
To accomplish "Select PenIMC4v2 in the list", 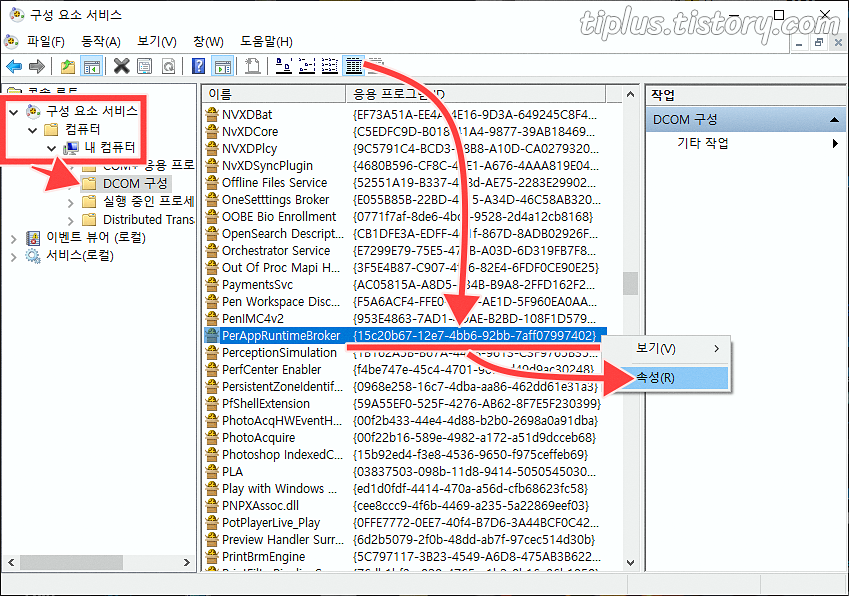I will (x=253, y=318).
